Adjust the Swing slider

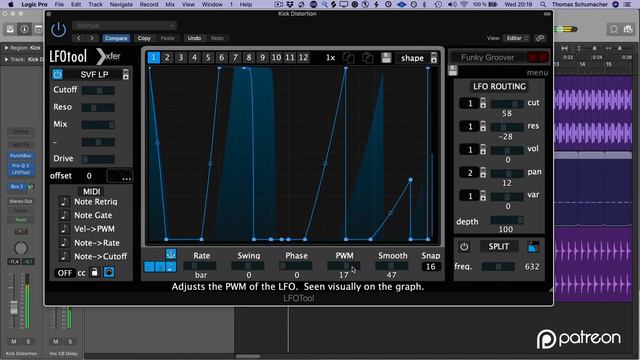248,266
